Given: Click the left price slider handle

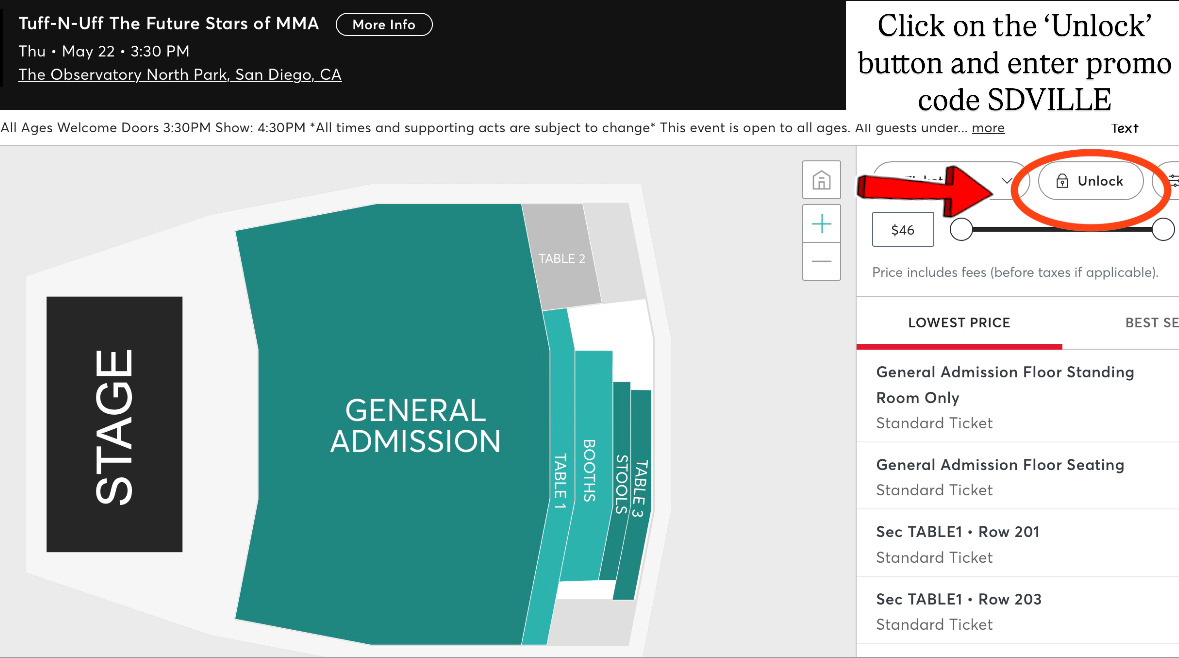Looking at the screenshot, I should pyautogui.click(x=961, y=229).
